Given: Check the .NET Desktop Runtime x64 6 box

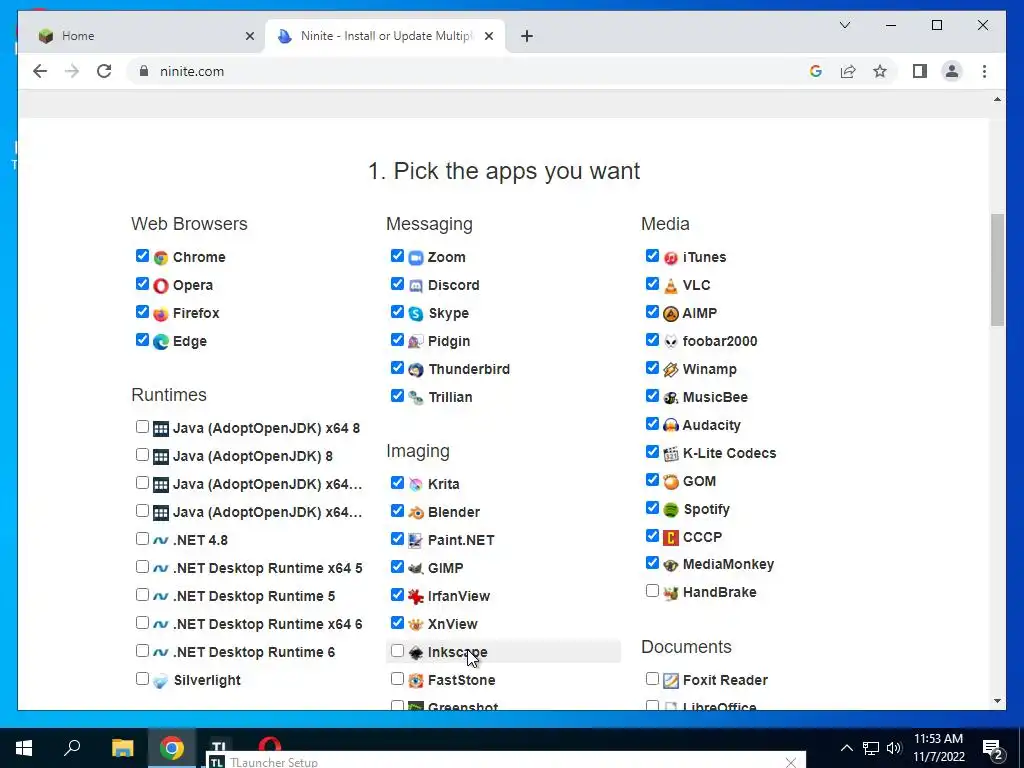Looking at the screenshot, I should point(142,622).
